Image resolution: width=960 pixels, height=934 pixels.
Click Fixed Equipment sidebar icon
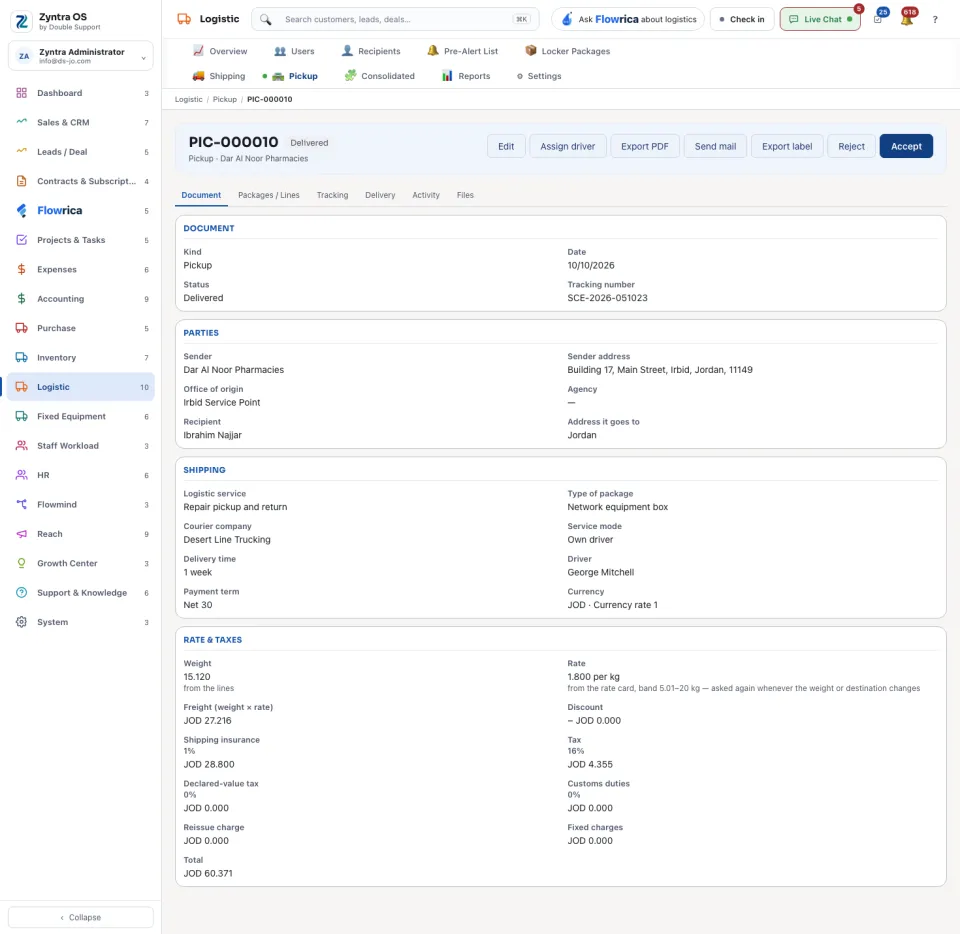point(21,416)
